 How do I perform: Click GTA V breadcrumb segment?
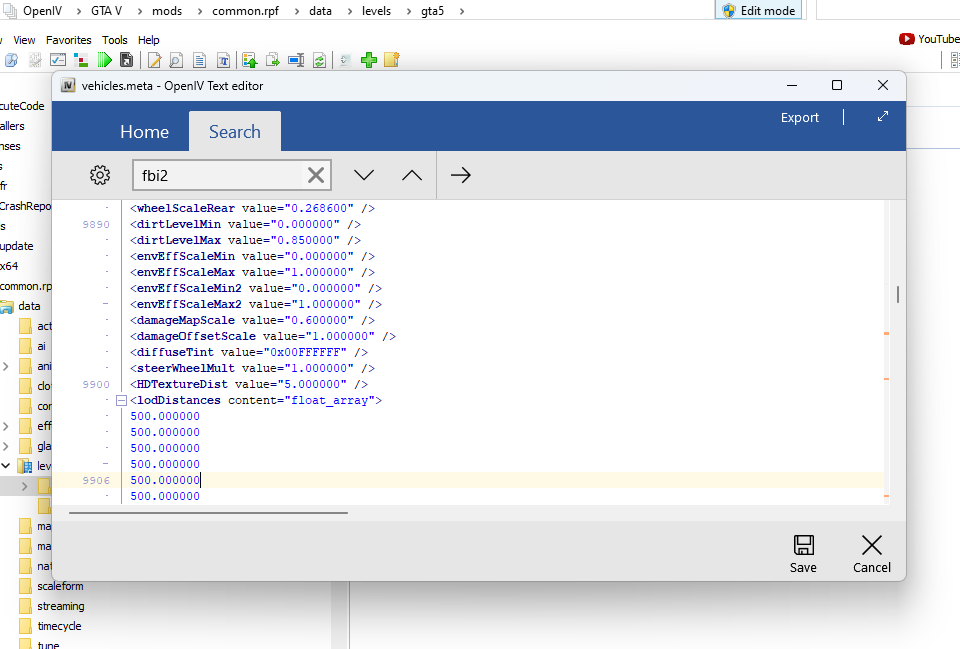pyautogui.click(x=107, y=11)
